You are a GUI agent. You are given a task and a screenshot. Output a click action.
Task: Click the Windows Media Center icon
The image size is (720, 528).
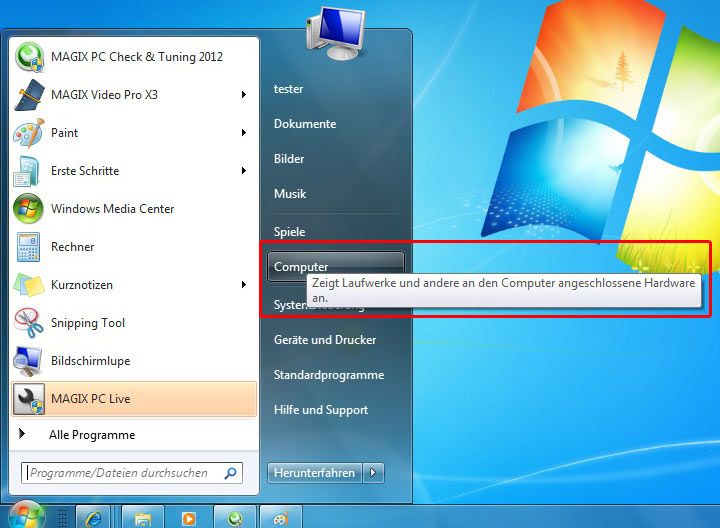point(28,209)
